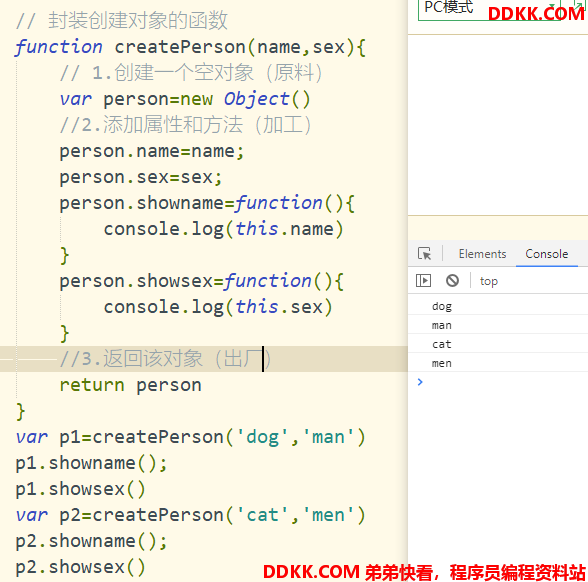Switch to the Elements tab
The height and width of the screenshot is (582, 588).
[x=482, y=254]
